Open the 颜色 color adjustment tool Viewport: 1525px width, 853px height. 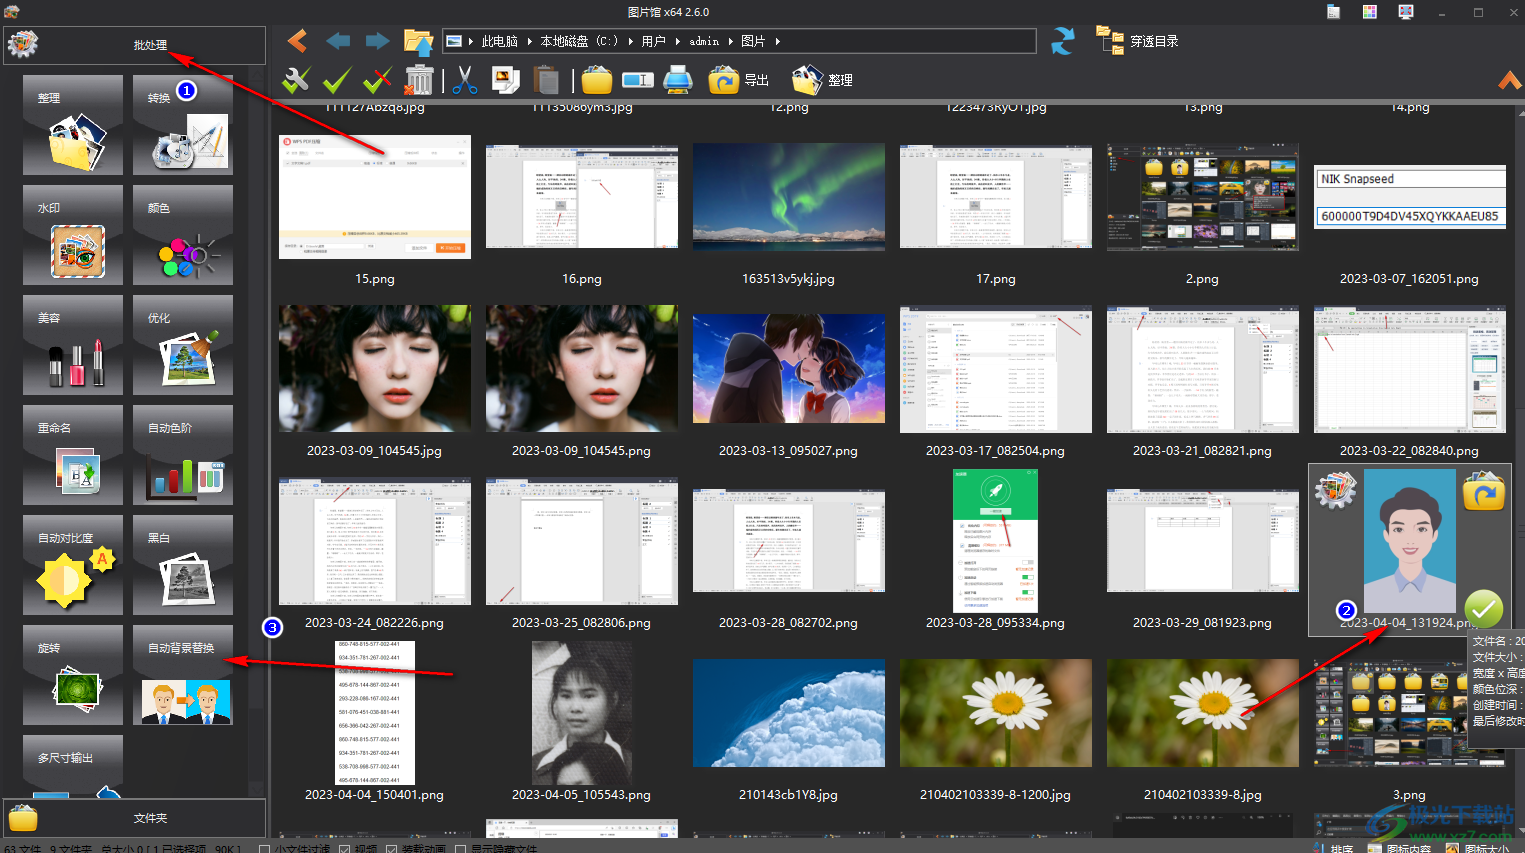point(183,235)
